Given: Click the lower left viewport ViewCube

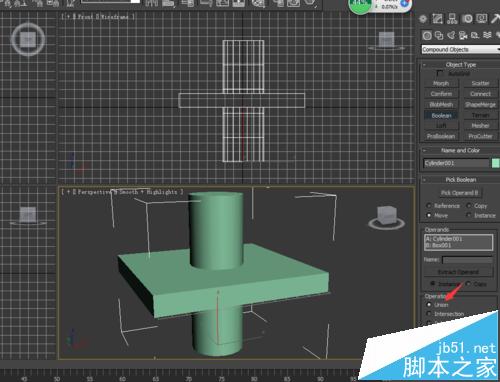Looking at the screenshot, I should point(28,215).
